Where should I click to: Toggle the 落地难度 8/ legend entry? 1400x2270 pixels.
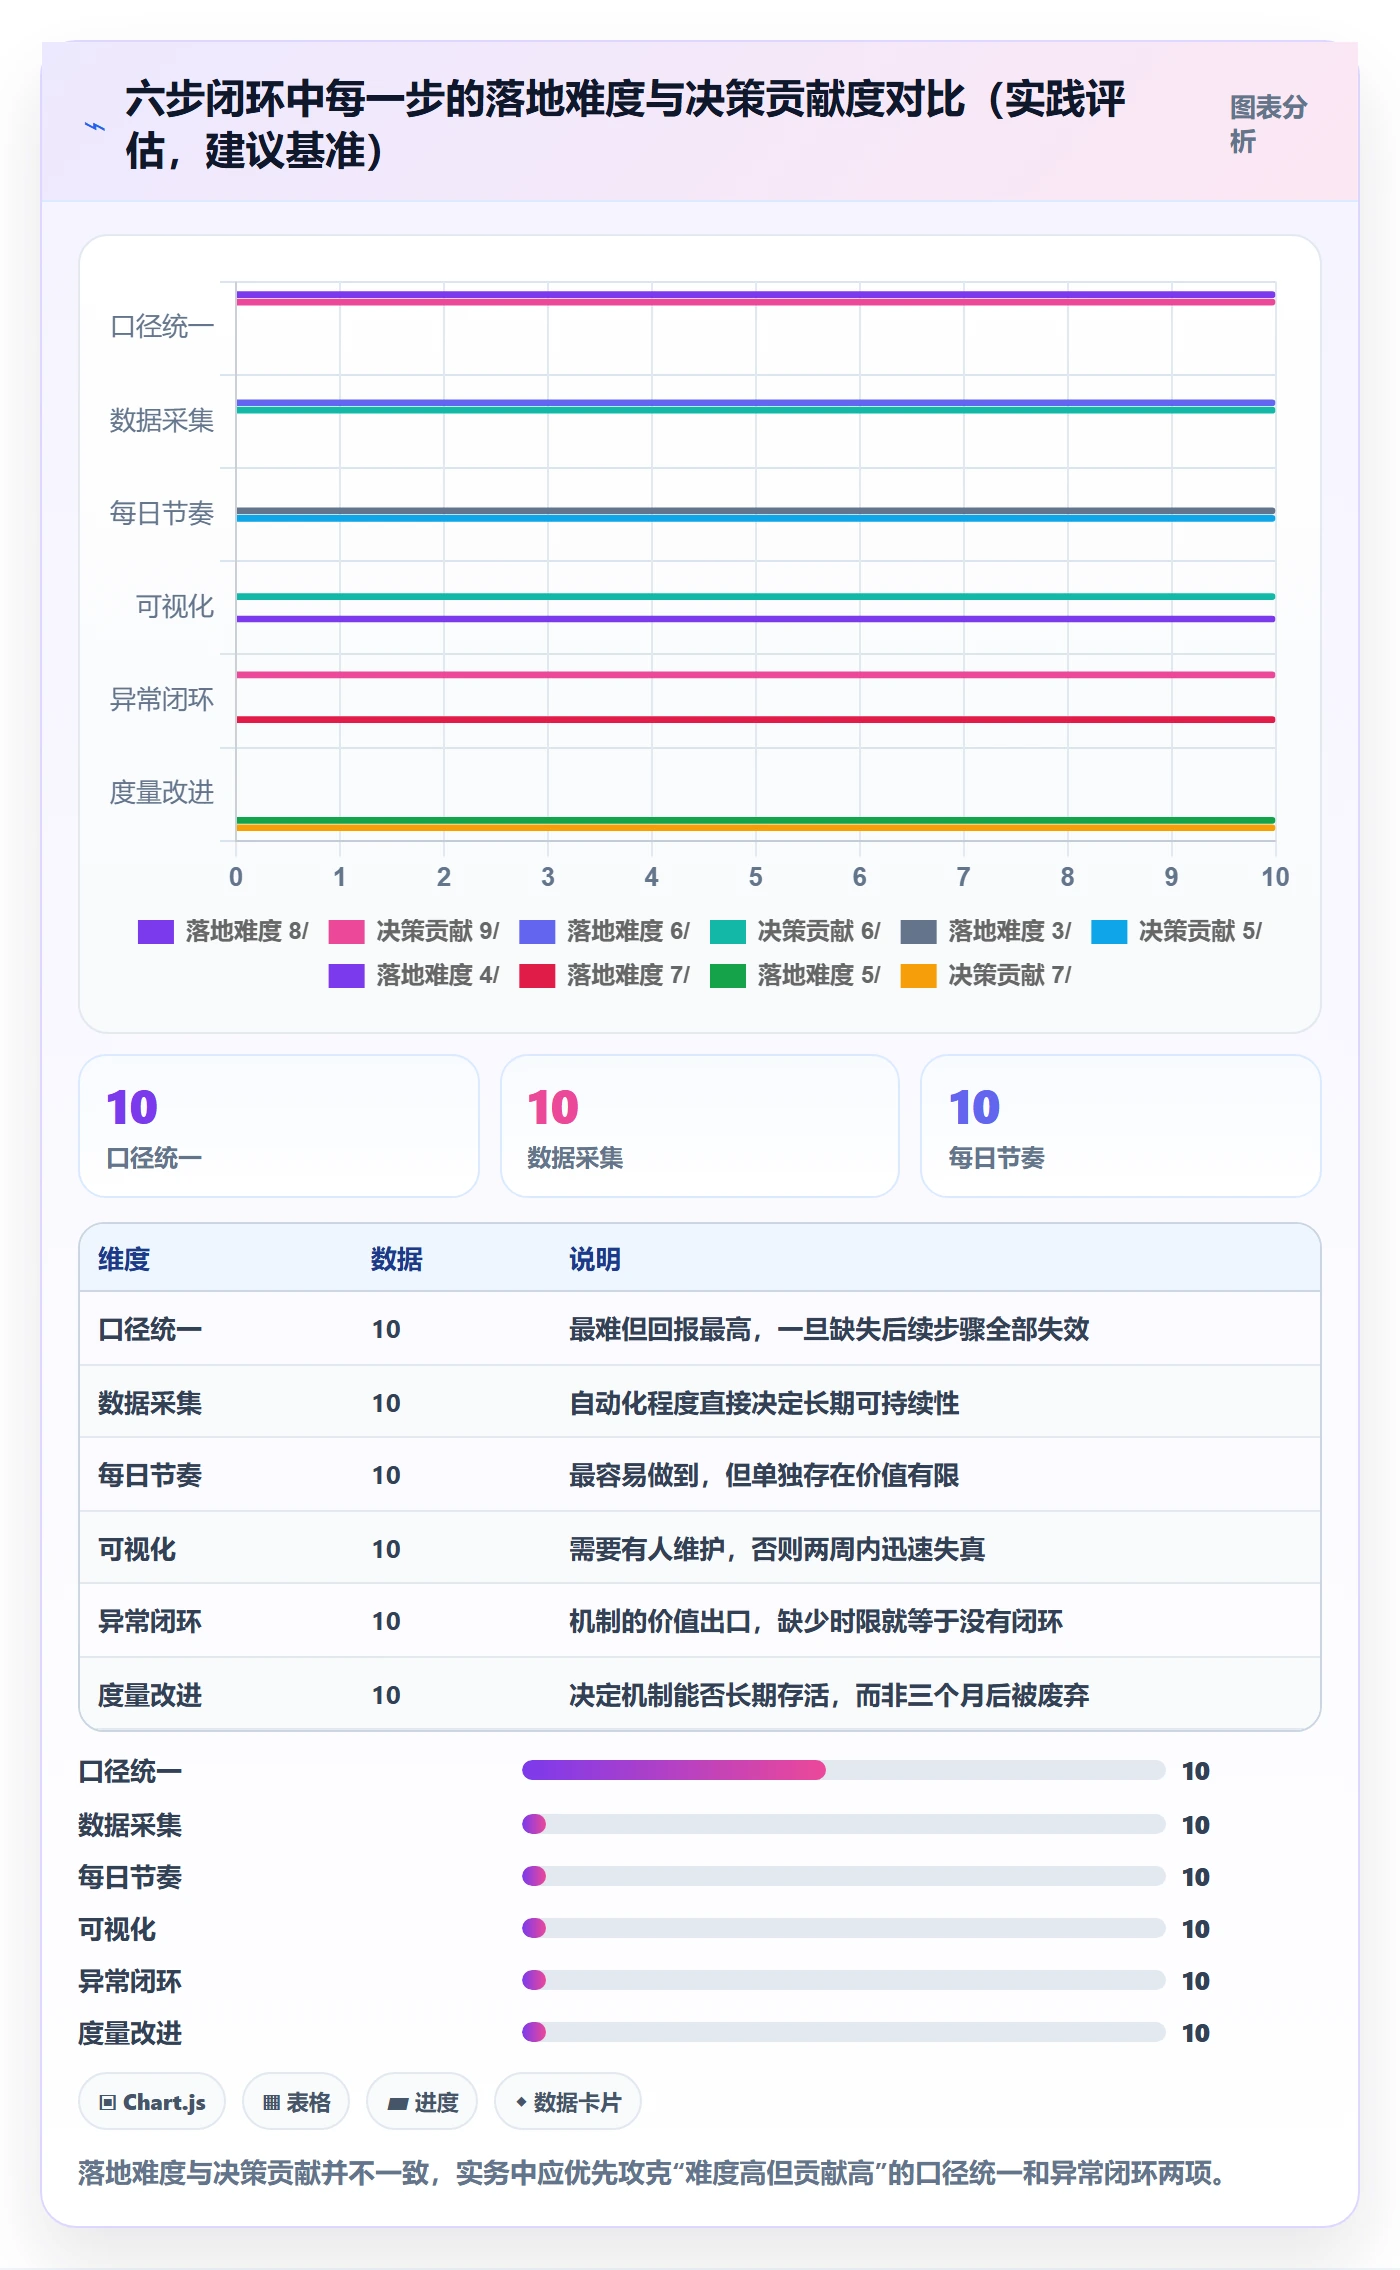223,931
